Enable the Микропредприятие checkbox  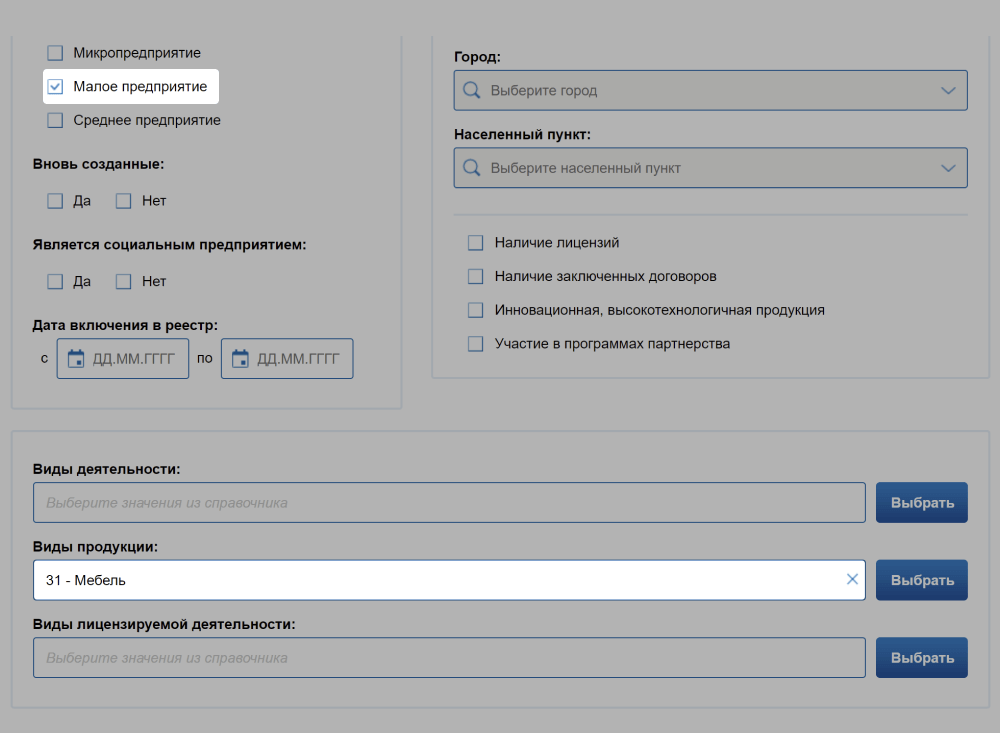pyautogui.click(x=56, y=52)
